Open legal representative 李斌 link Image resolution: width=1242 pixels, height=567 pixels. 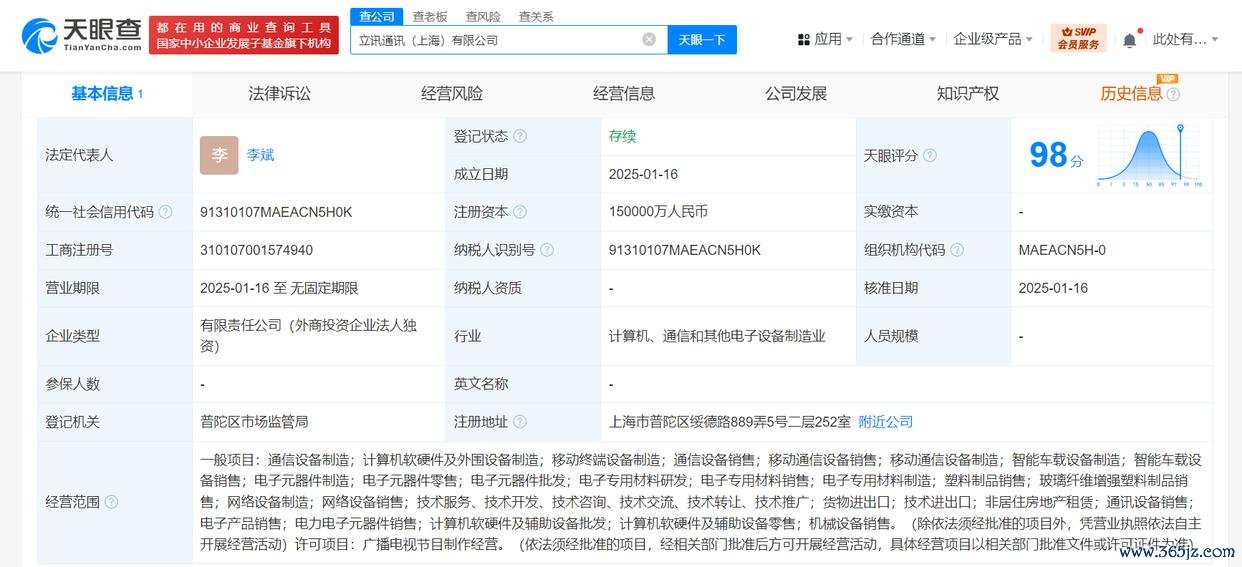tap(260, 155)
